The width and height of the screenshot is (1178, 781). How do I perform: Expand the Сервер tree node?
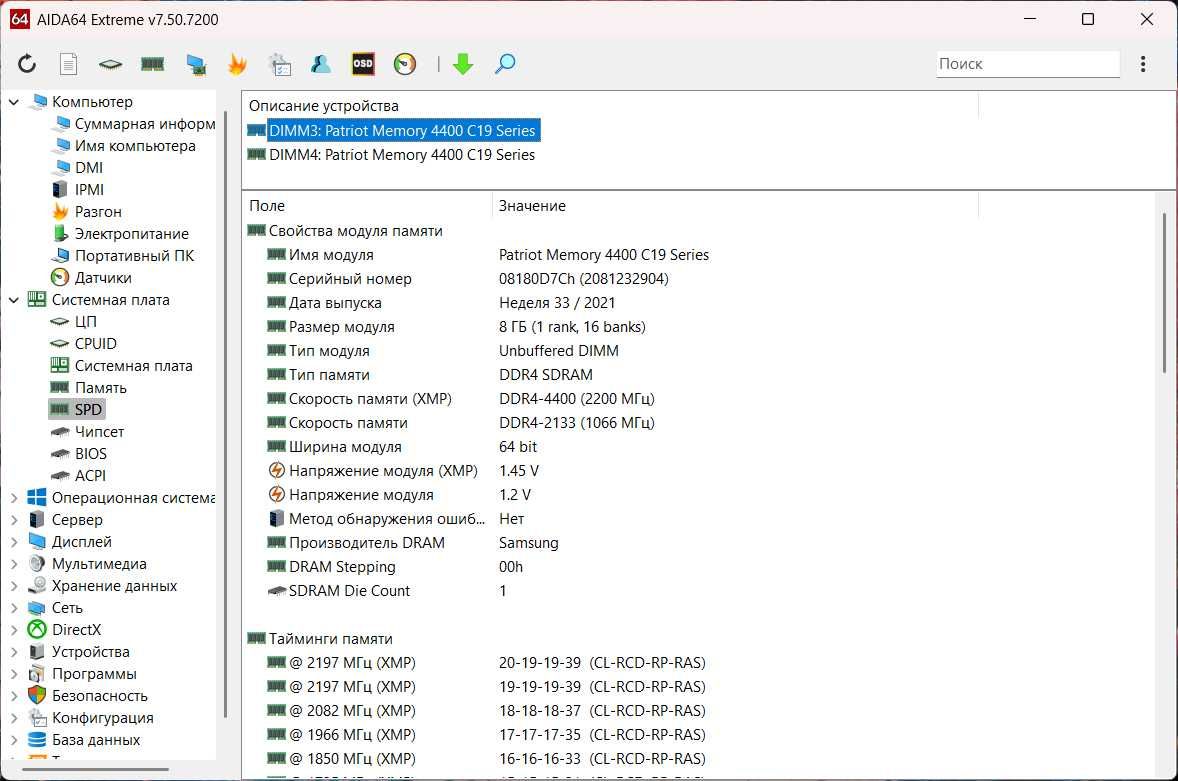pos(14,520)
